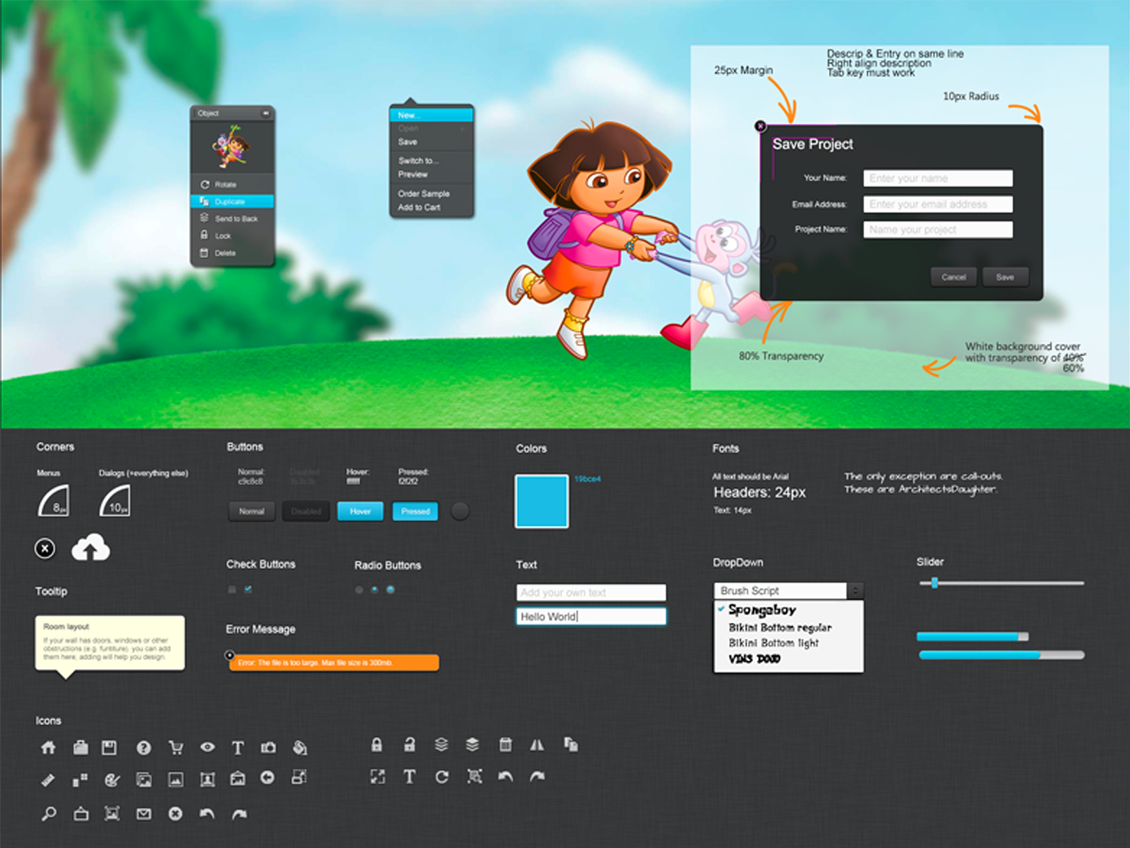Close the Save Project dialog

point(760,126)
